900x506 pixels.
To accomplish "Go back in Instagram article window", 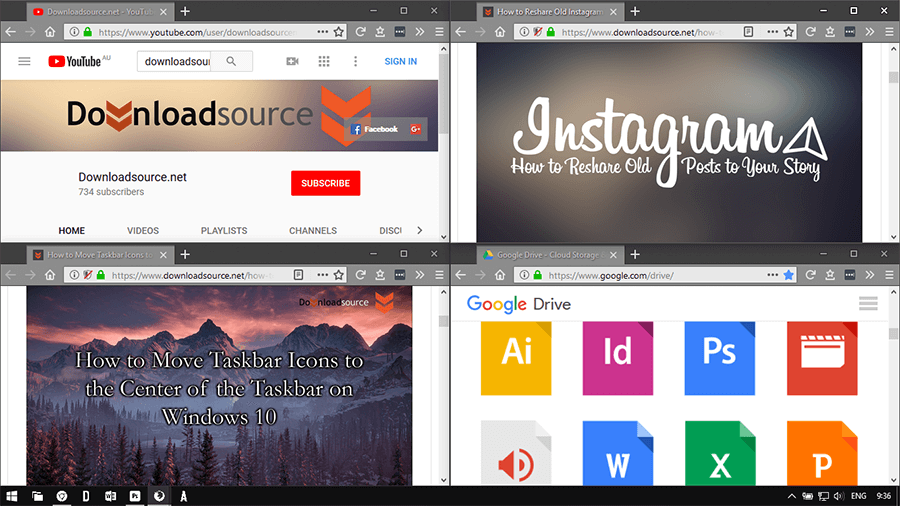I will point(460,32).
